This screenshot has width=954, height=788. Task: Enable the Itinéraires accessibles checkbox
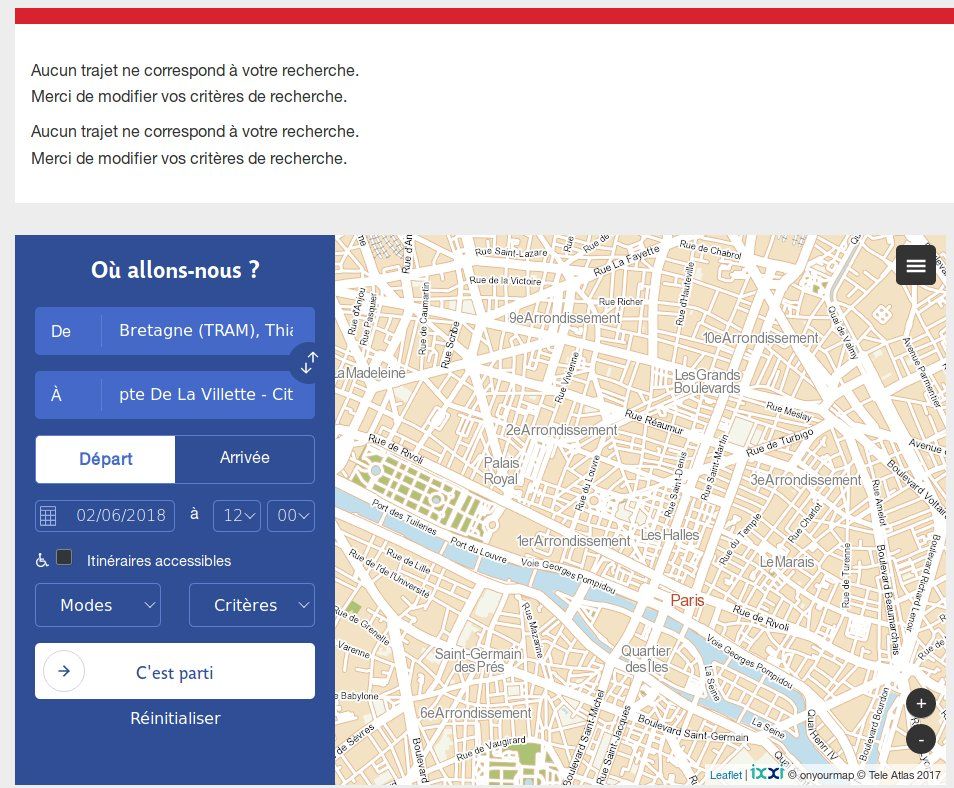64,558
